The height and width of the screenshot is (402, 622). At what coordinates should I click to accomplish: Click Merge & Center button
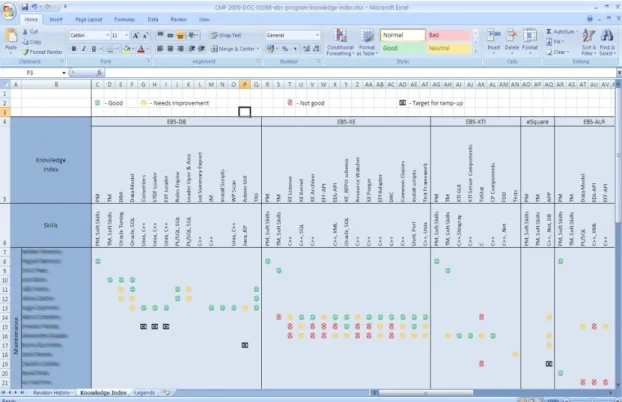[235, 49]
